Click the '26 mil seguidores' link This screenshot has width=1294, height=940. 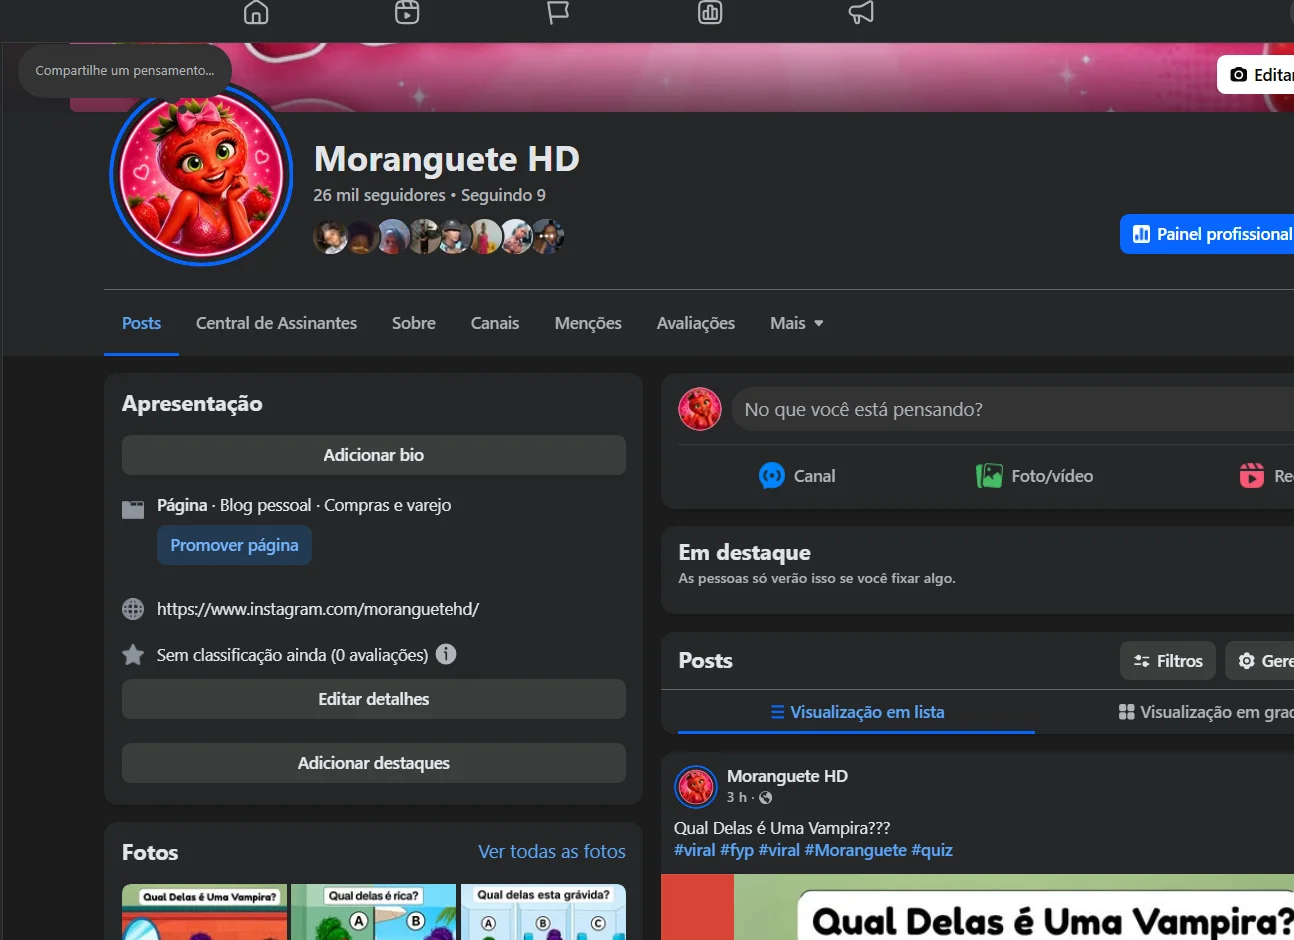click(x=379, y=195)
